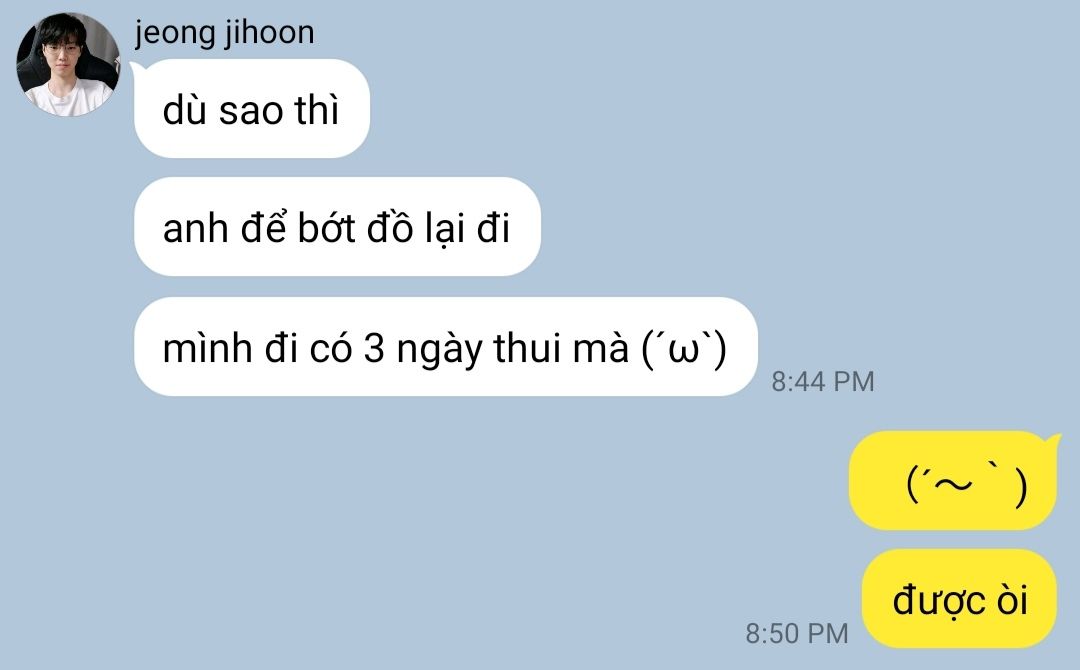
Task: Select the 'anh để bớt đồ lại đi' message
Action: (338, 227)
